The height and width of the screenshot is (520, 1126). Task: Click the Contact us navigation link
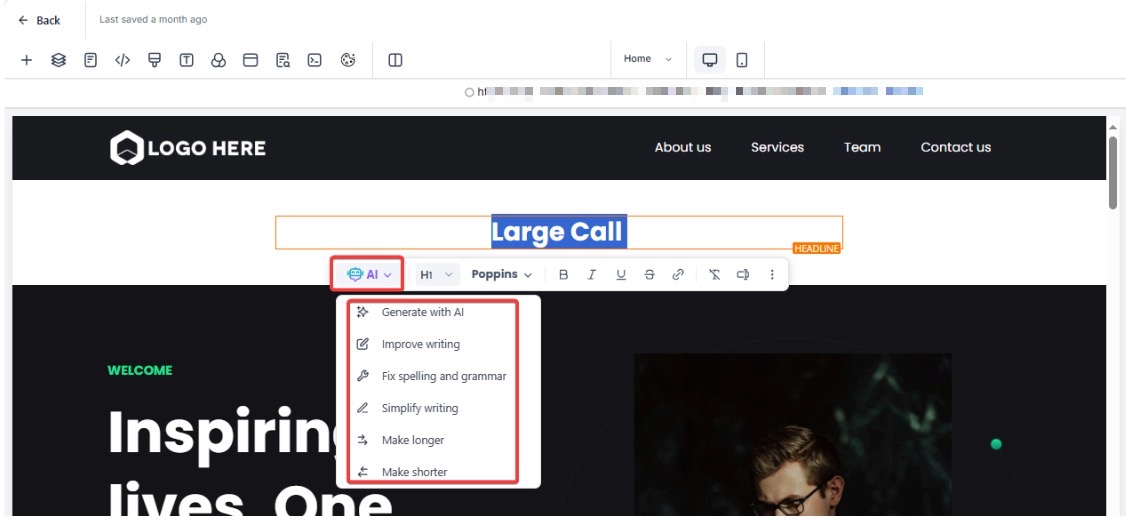[955, 147]
